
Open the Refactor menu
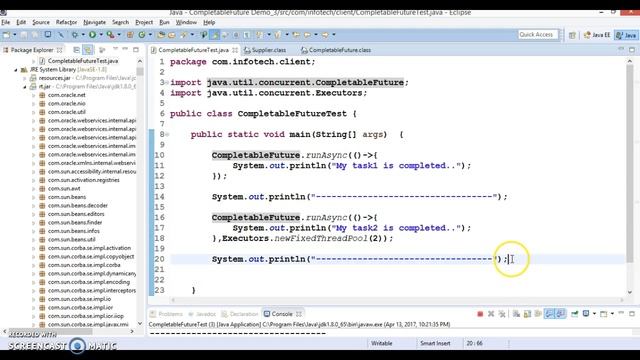pos(66,22)
